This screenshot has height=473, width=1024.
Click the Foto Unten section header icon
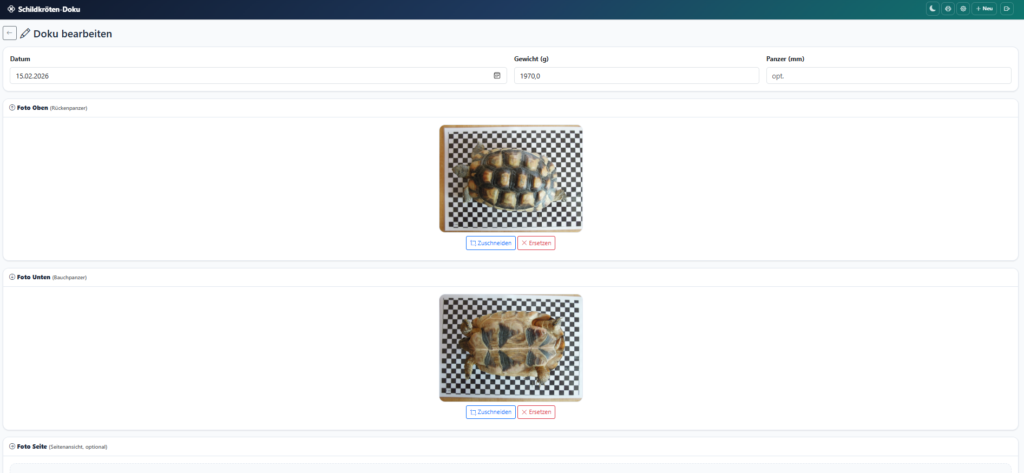coord(12,277)
